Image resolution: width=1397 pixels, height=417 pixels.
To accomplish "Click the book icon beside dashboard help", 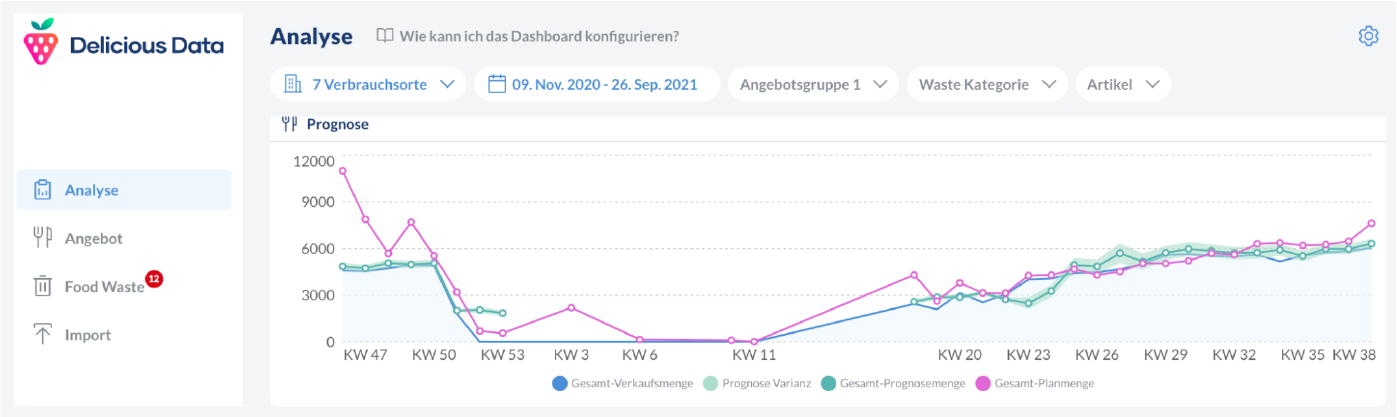I will click(x=385, y=36).
